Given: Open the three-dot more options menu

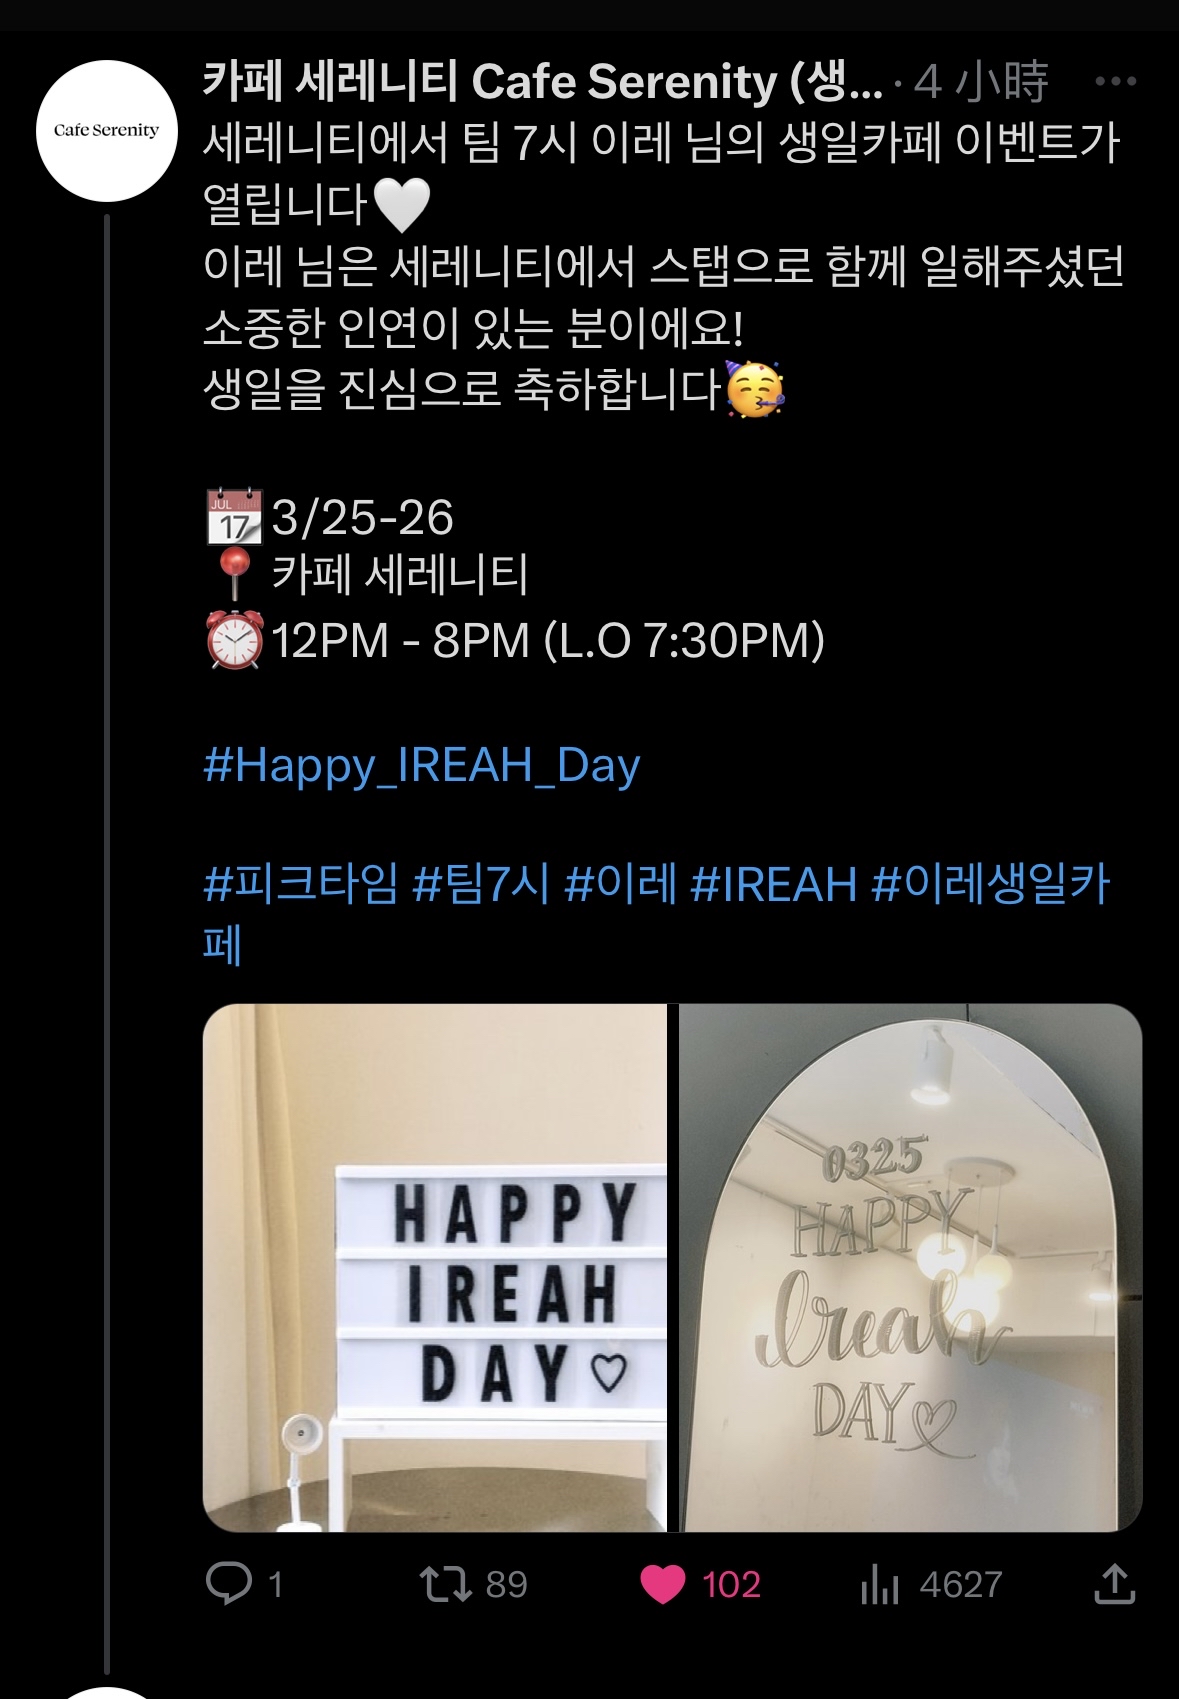Looking at the screenshot, I should (1116, 81).
